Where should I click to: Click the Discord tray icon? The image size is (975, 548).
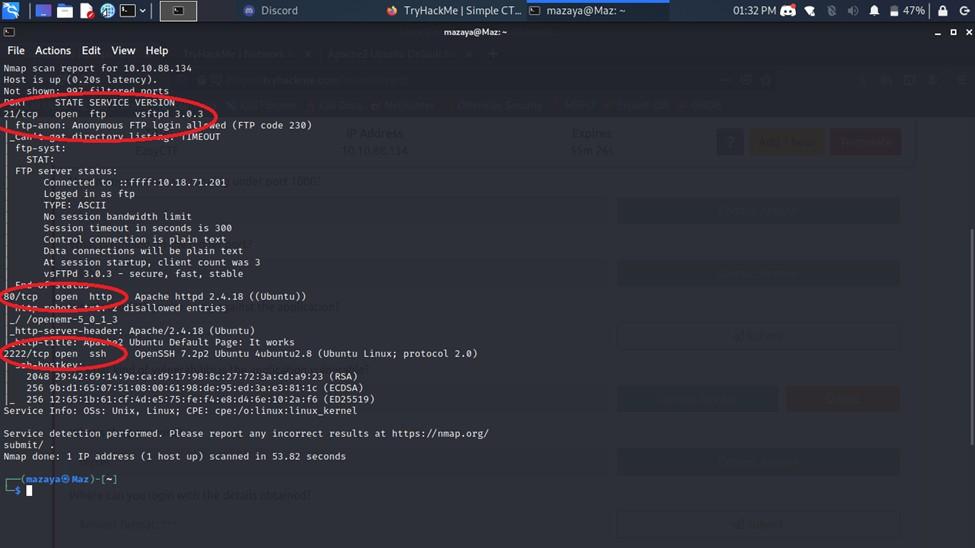point(789,11)
